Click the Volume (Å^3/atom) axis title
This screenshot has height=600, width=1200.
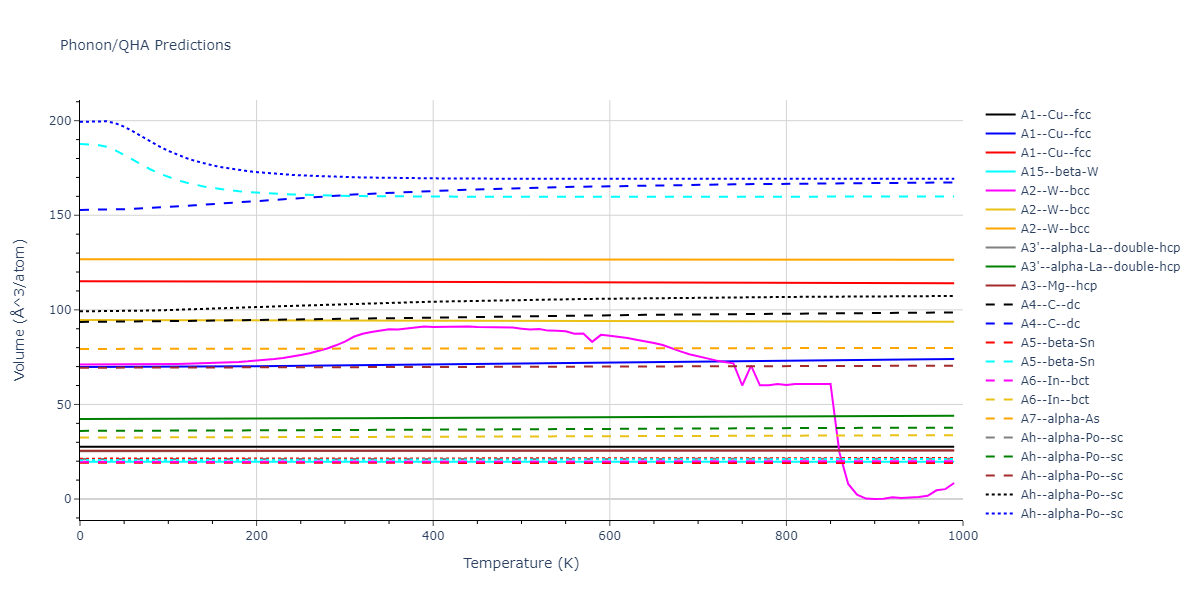click(x=20, y=310)
